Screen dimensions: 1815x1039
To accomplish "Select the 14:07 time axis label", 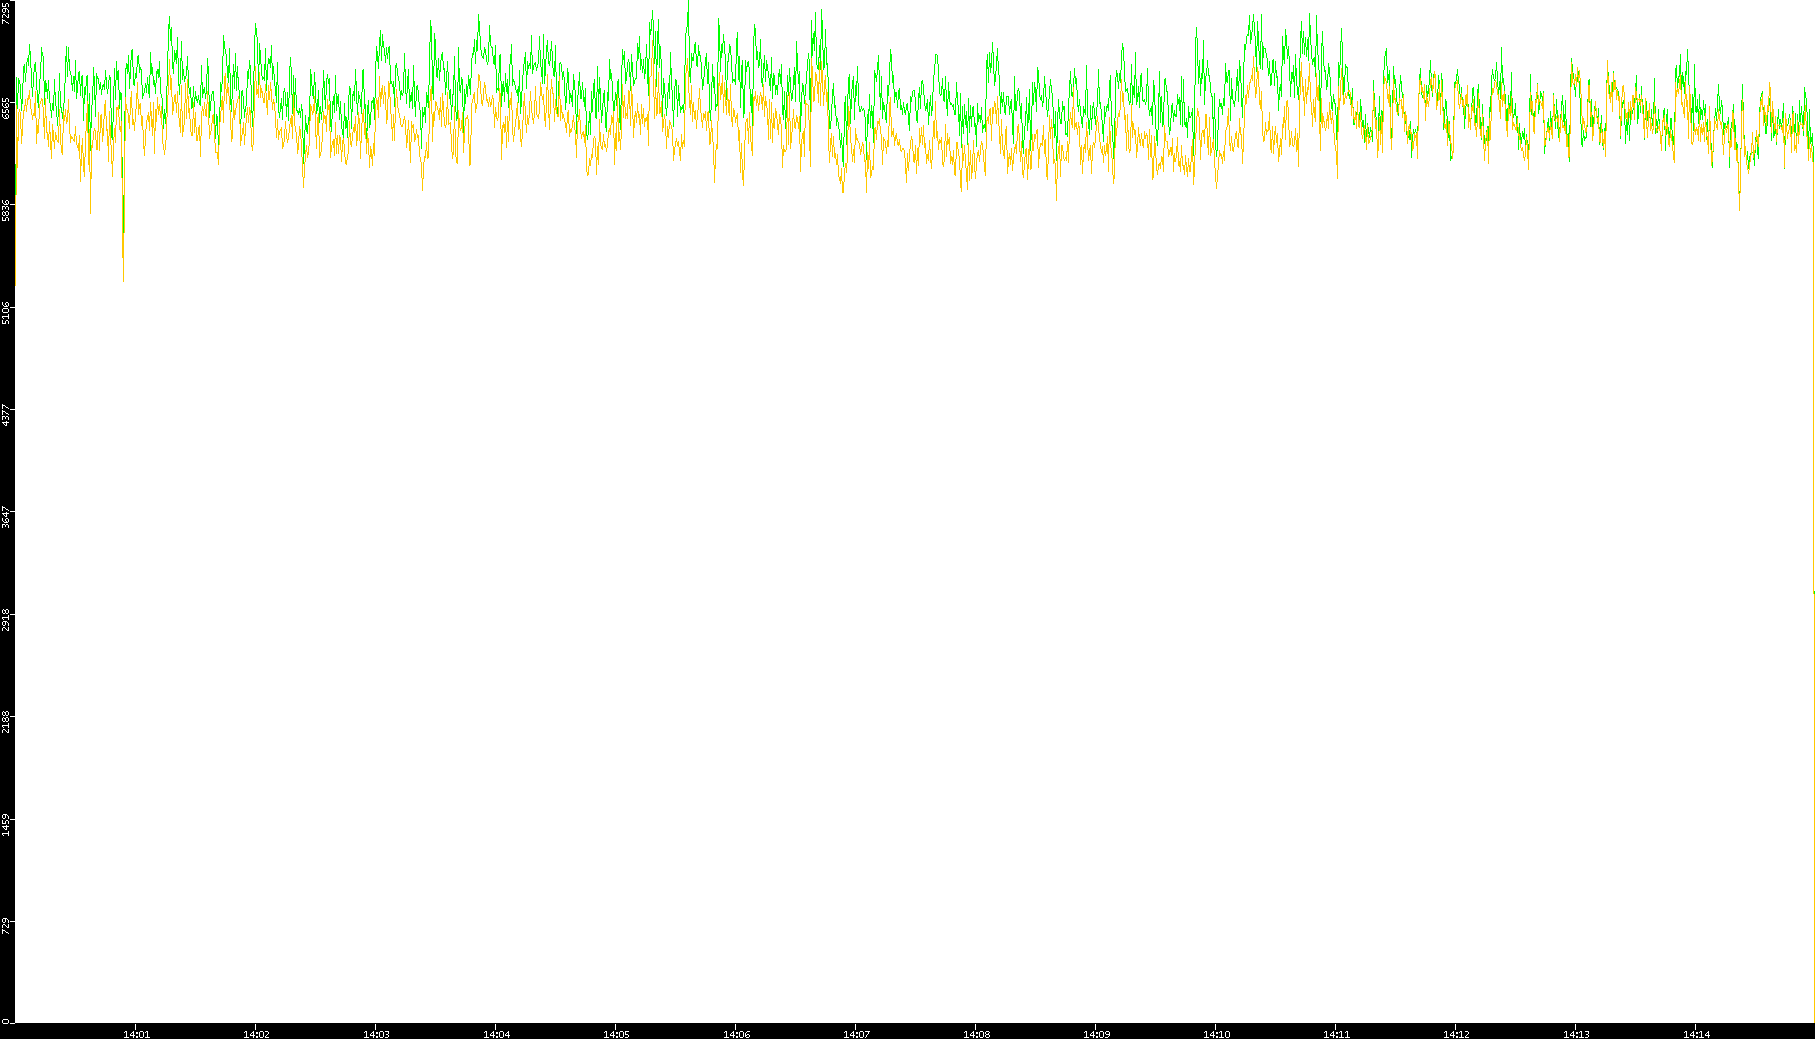I will click(x=856, y=1034).
